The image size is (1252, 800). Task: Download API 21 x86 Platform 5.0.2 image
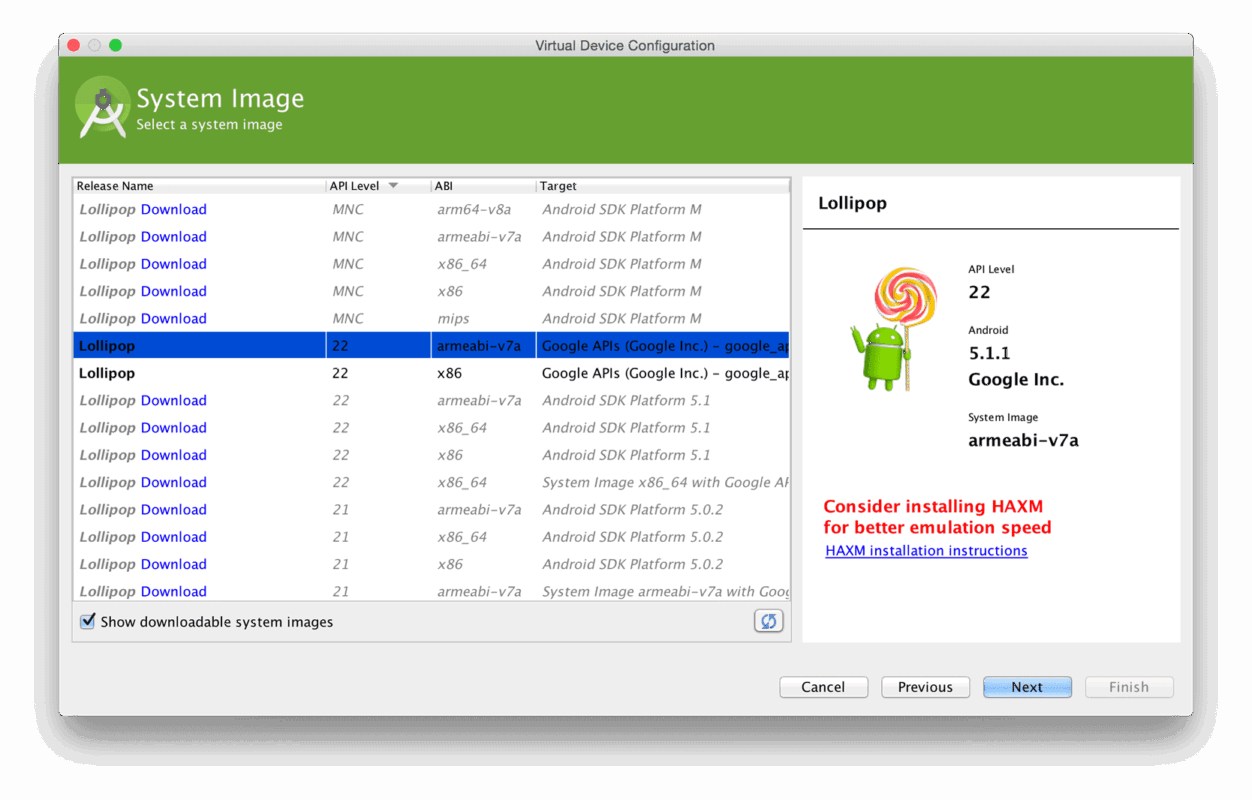[173, 564]
